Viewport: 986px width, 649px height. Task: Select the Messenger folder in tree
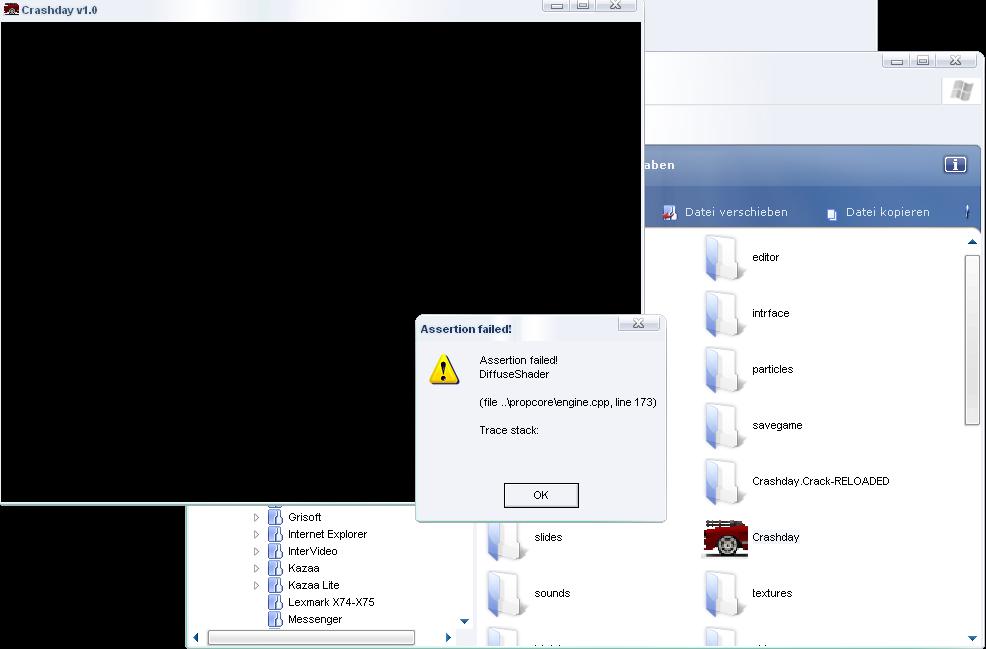(x=314, y=619)
